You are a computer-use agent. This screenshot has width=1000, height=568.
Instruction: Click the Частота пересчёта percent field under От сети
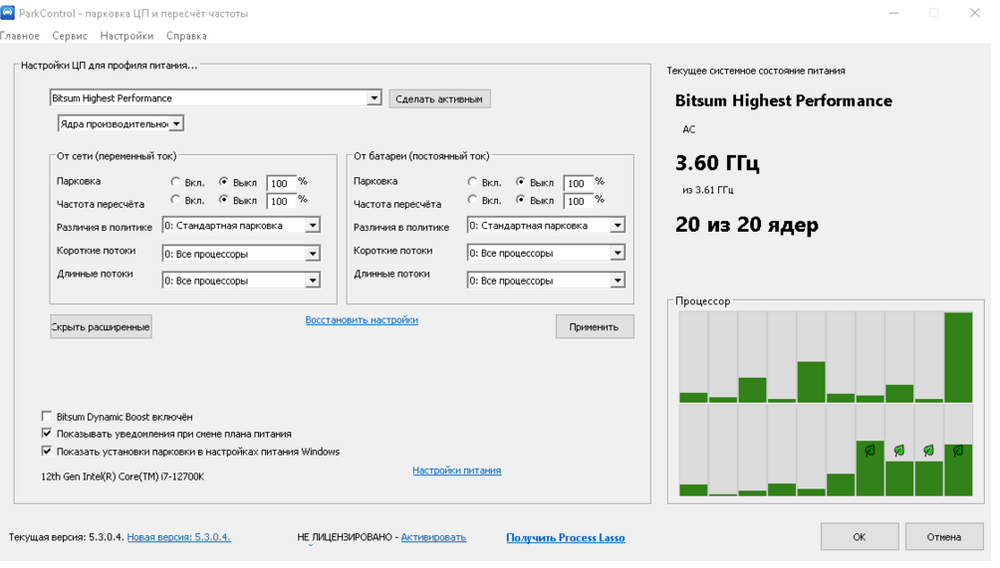pos(281,201)
